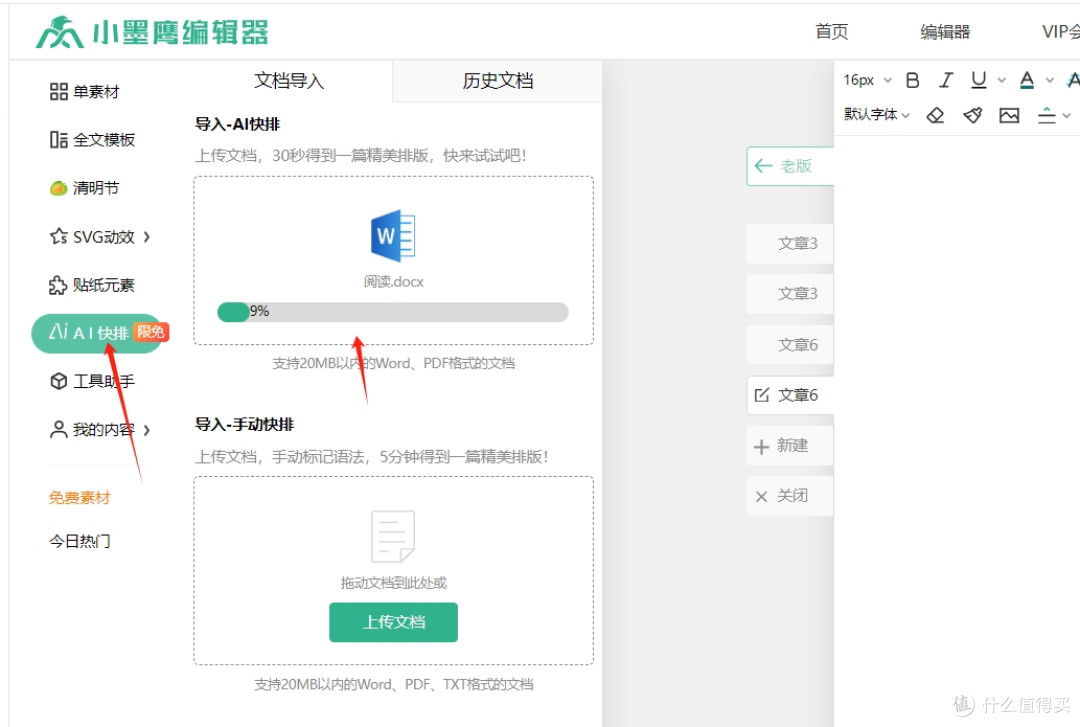Open the font color dropdown arrow
The image size is (1080, 727).
(1050, 81)
